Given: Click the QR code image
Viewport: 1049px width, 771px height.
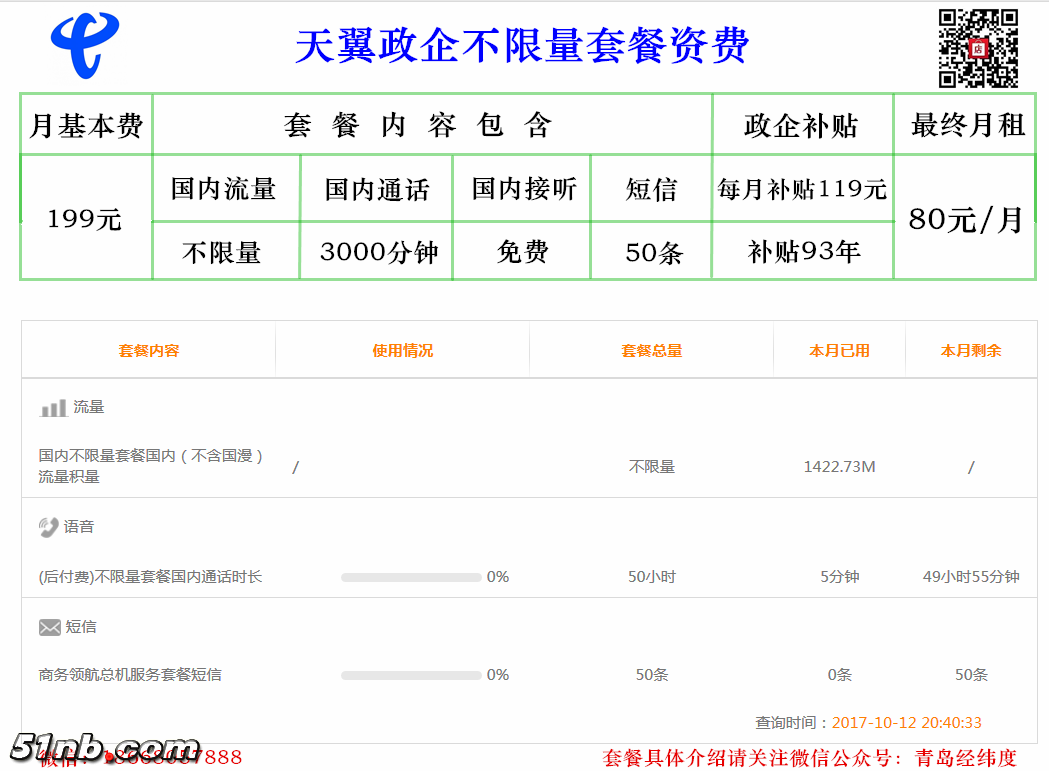Looking at the screenshot, I should click(x=977, y=48).
